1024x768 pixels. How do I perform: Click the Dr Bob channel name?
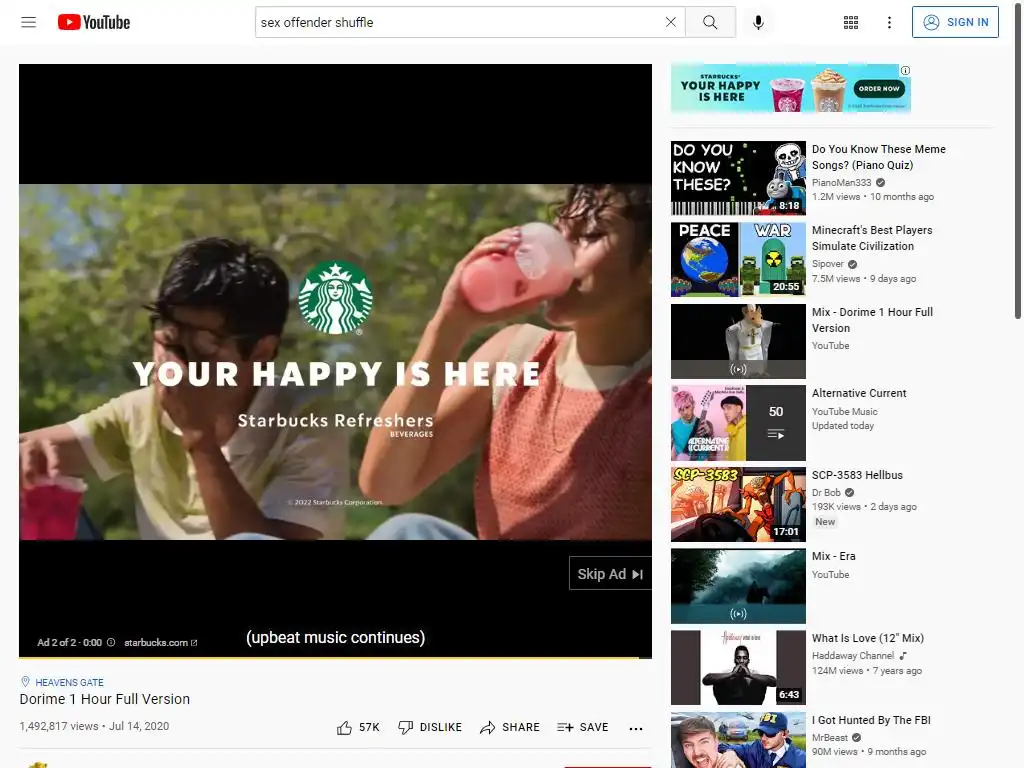(x=826, y=492)
